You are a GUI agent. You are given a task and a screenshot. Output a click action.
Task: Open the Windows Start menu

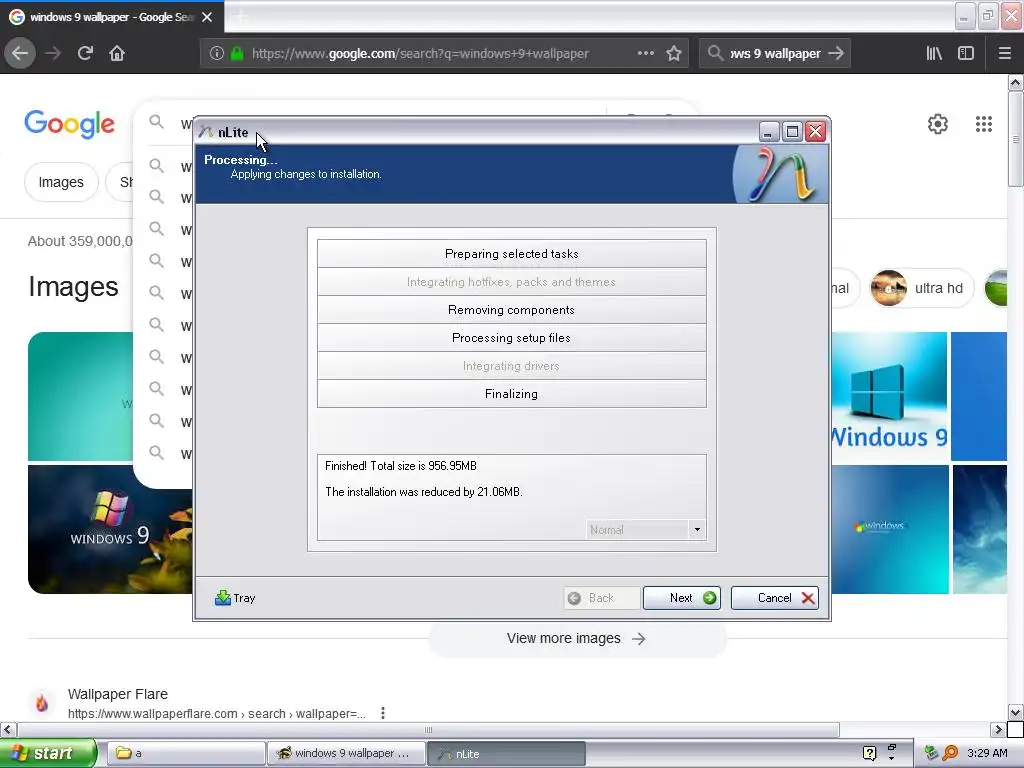coord(47,753)
